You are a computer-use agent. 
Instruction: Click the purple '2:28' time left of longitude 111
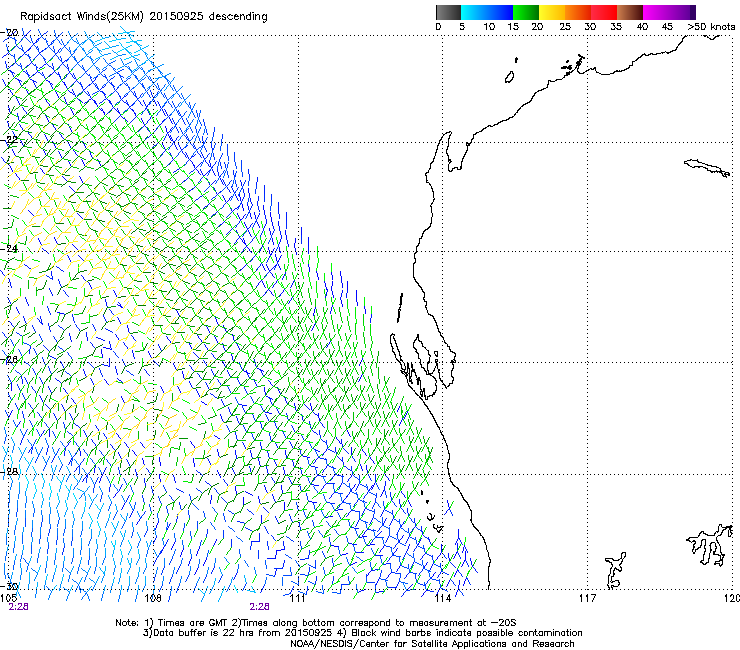coord(260,607)
